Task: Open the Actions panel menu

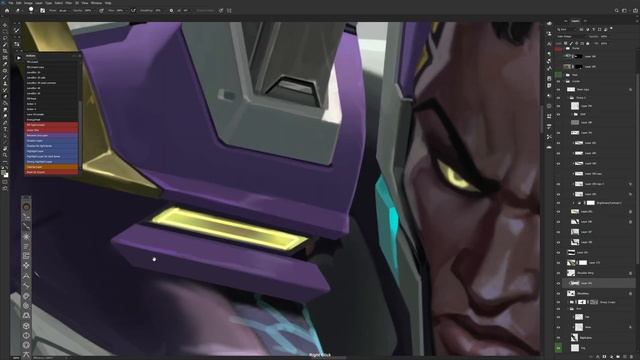Action: coord(79,56)
